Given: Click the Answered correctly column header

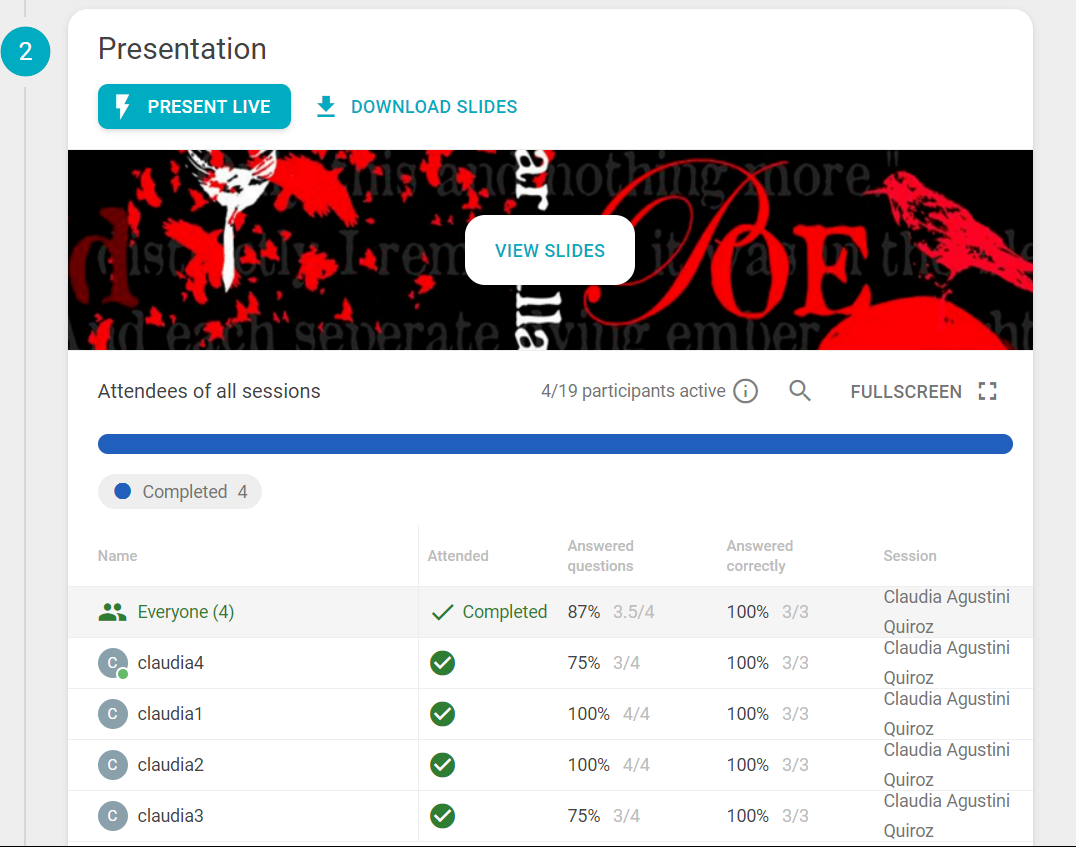Looking at the screenshot, I should pyautogui.click(x=760, y=556).
